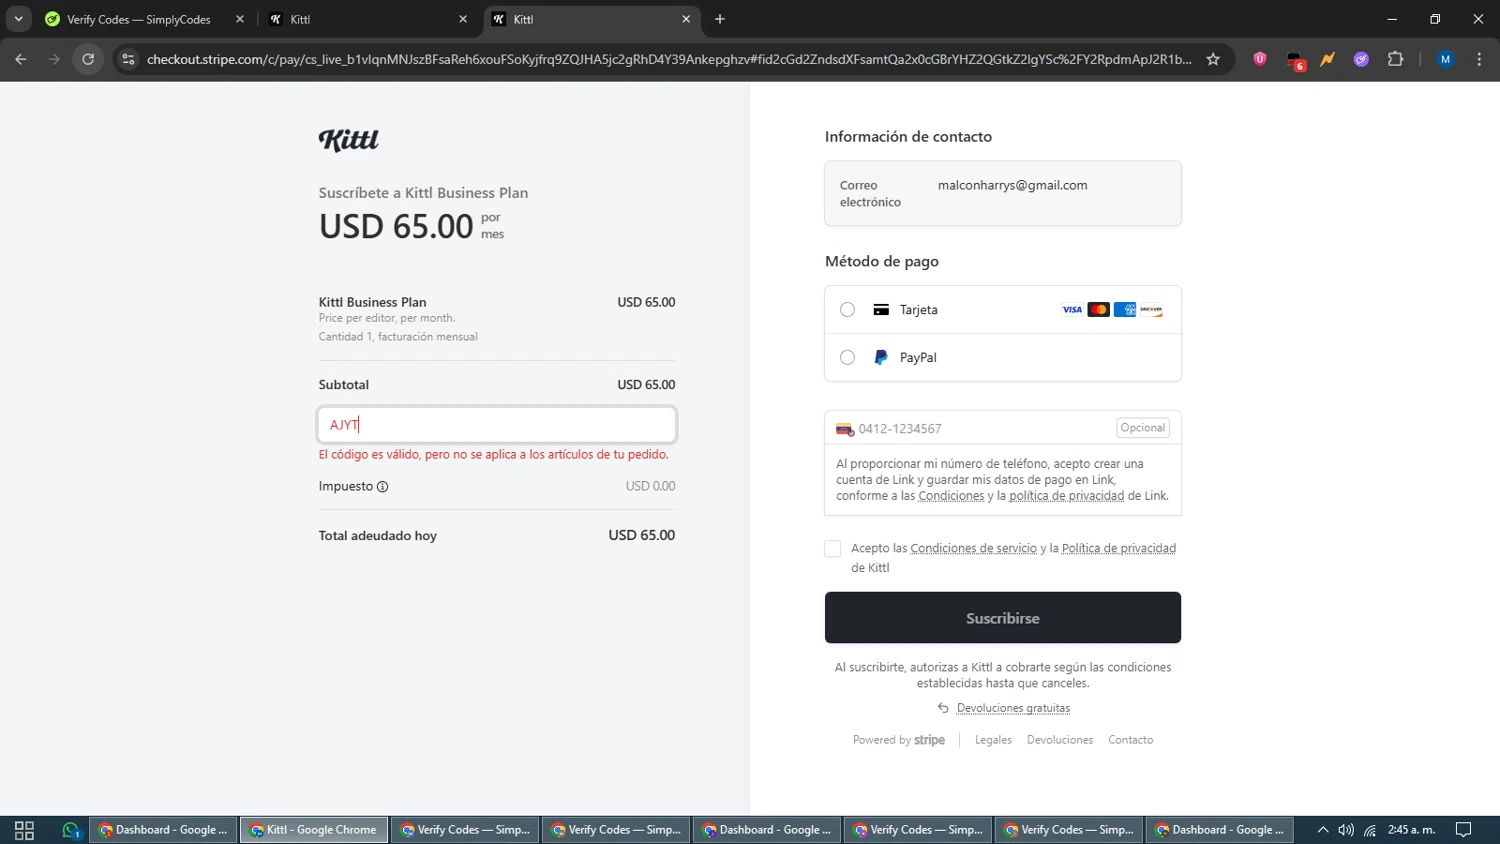Open the Devoluciones gratuitas link
This screenshot has width=1500, height=844.
click(x=1013, y=708)
